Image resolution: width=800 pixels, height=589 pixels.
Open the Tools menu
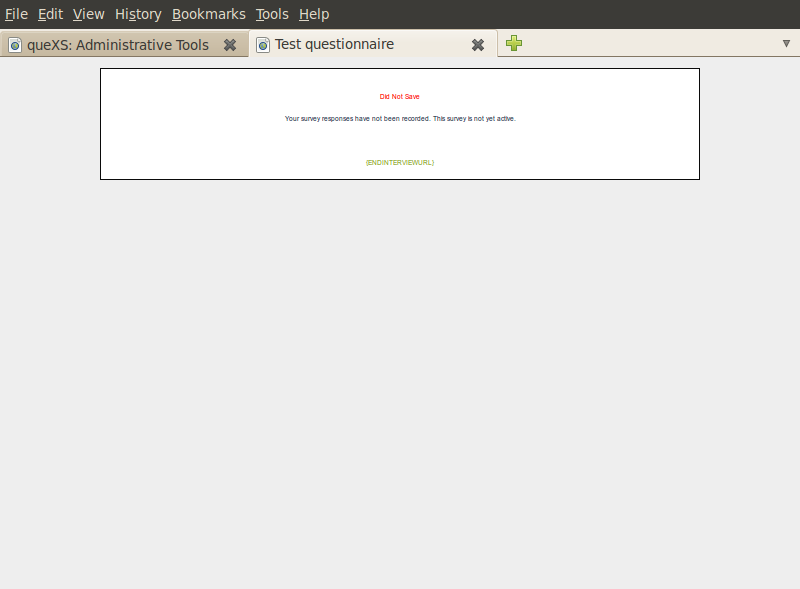click(x=272, y=14)
